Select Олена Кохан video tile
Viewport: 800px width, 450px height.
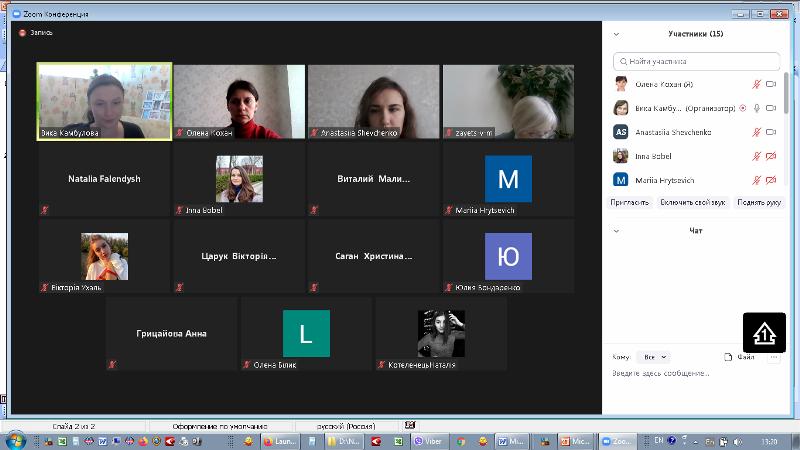coord(239,102)
